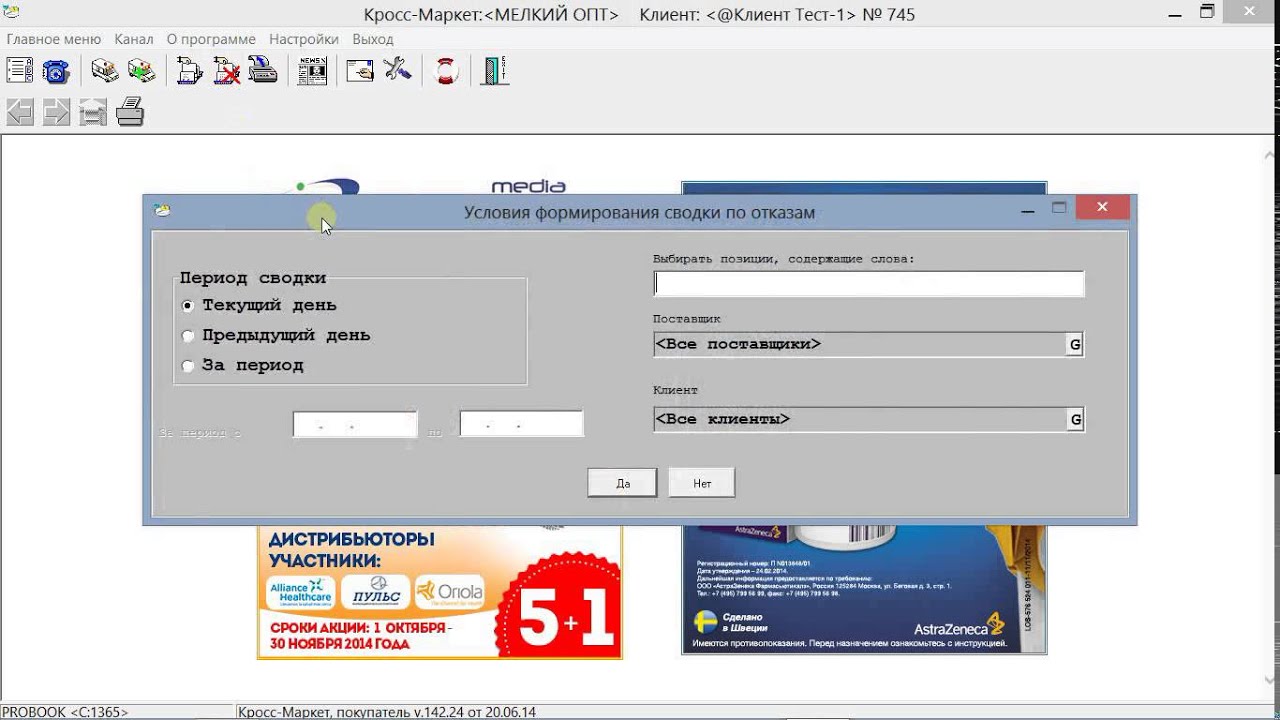The height and width of the screenshot is (720, 1280).
Task: Click the main window's title bar app icon
Action: coord(11,12)
